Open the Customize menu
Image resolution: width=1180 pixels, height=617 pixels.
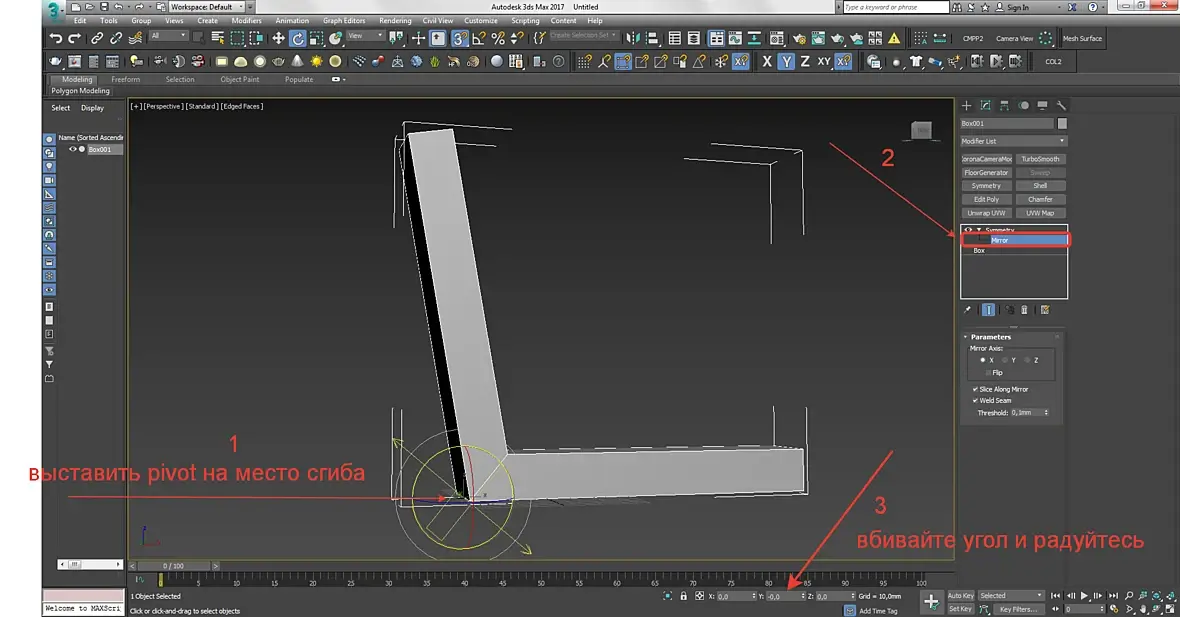click(481, 20)
